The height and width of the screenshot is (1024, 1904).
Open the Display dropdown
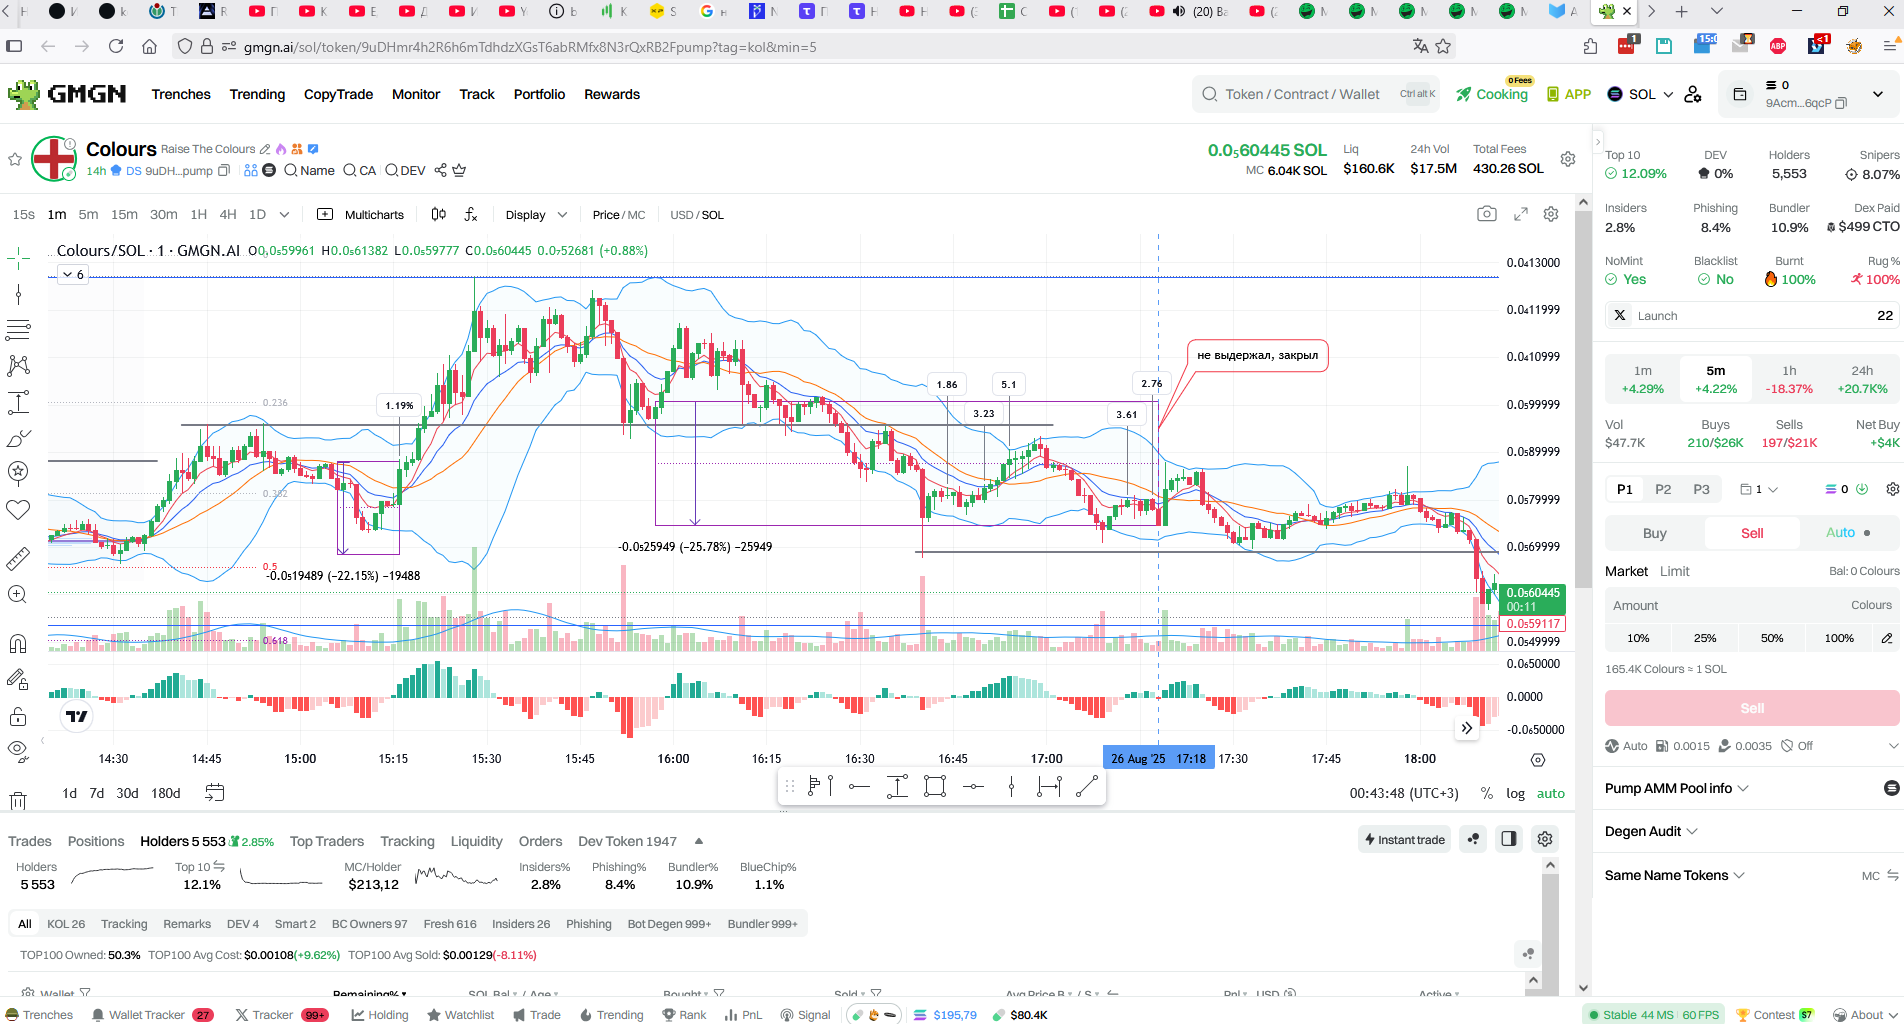pyautogui.click(x=536, y=215)
